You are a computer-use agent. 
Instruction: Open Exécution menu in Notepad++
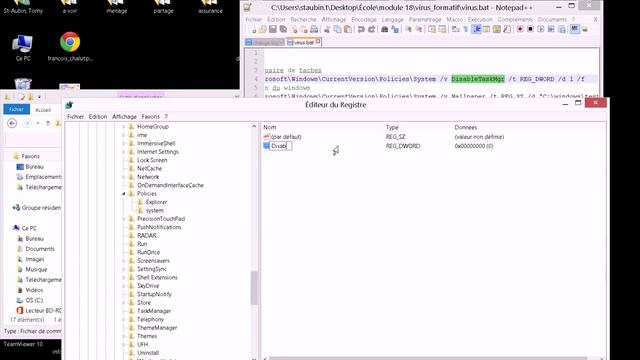pyautogui.click(x=480, y=20)
